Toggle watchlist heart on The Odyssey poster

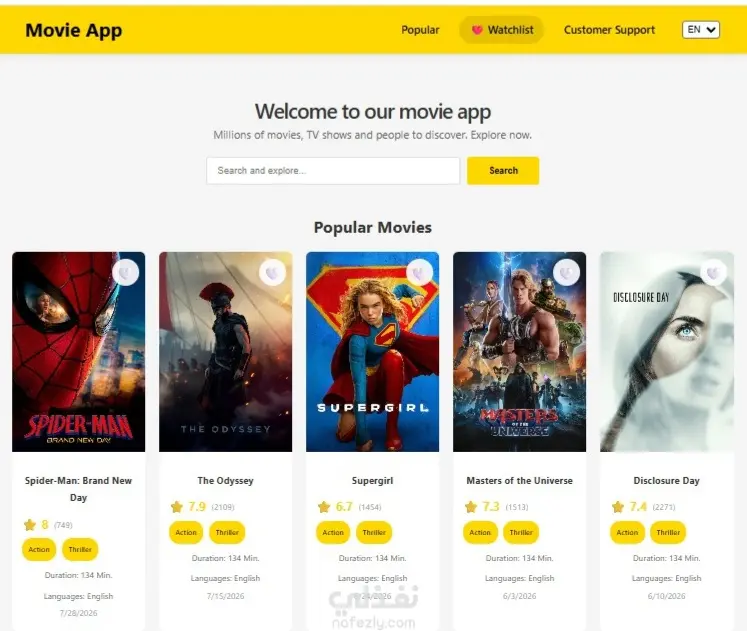(x=273, y=273)
